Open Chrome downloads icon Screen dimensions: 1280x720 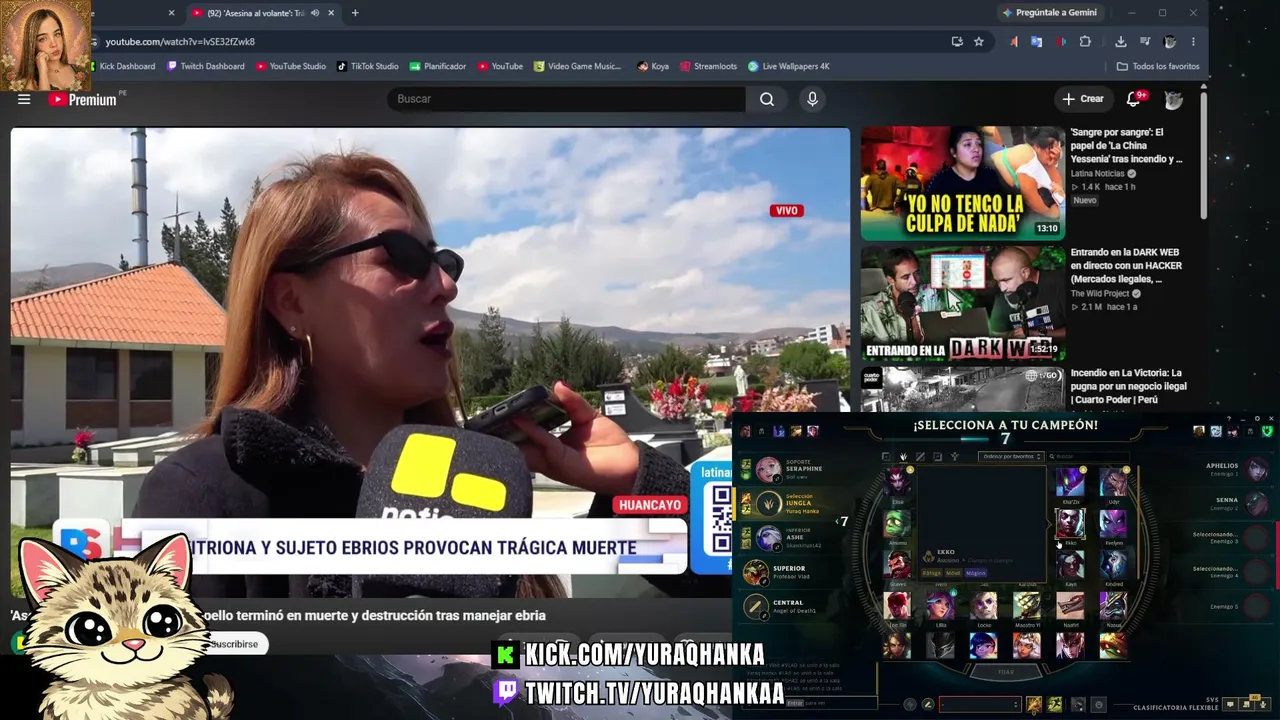[1121, 42]
